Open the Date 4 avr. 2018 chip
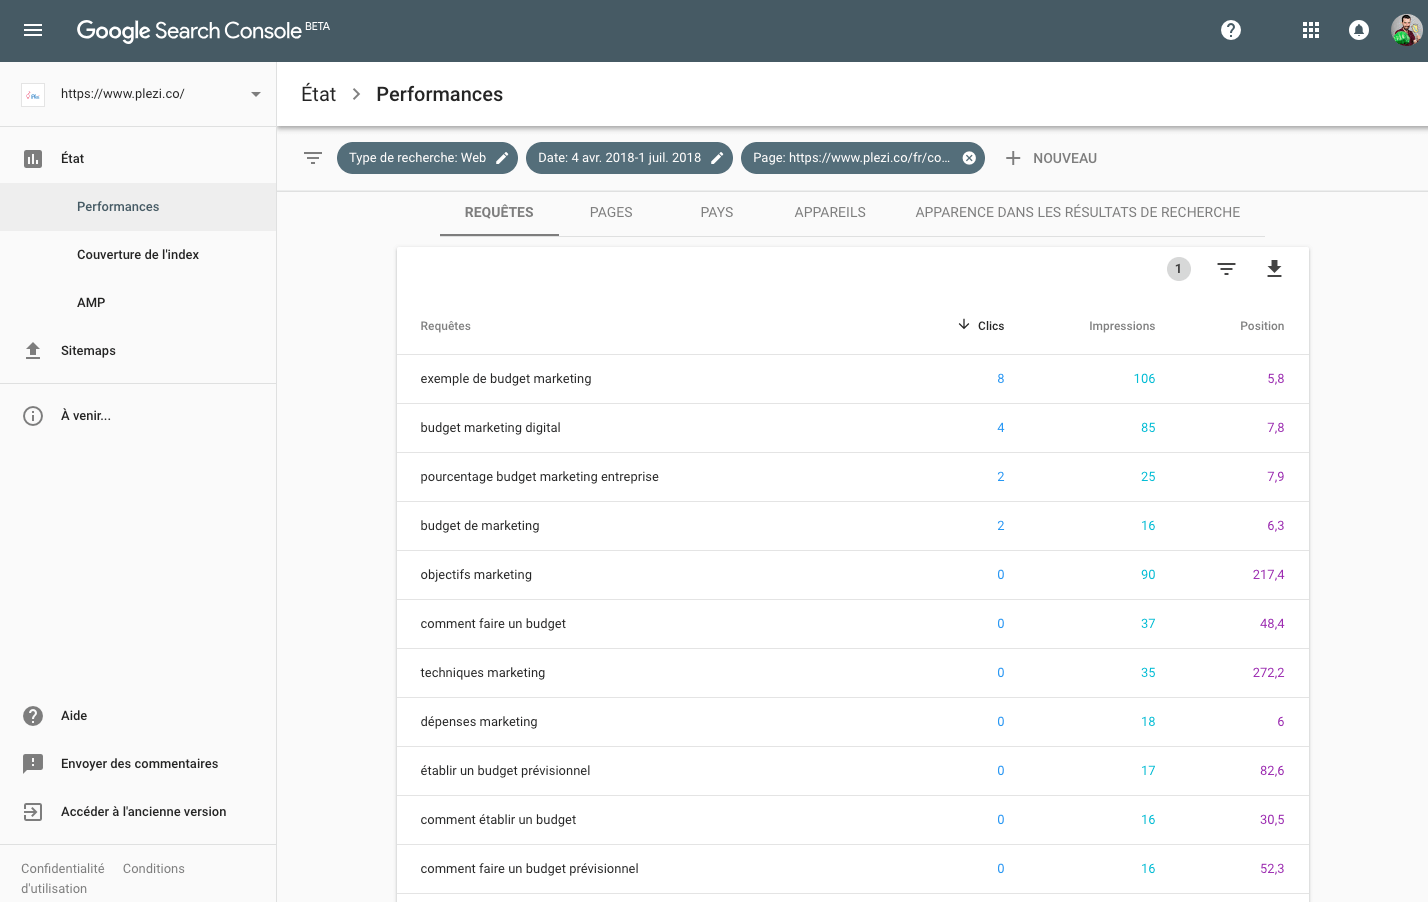1428x902 pixels. [629, 158]
